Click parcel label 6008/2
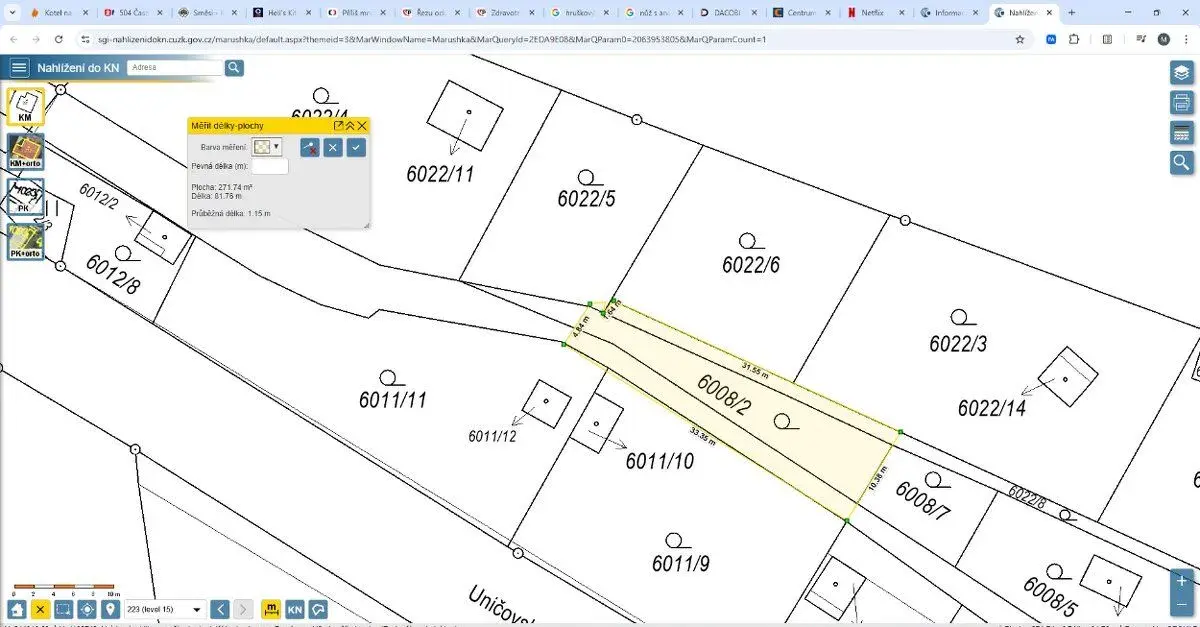The height and width of the screenshot is (627, 1200). click(x=724, y=395)
